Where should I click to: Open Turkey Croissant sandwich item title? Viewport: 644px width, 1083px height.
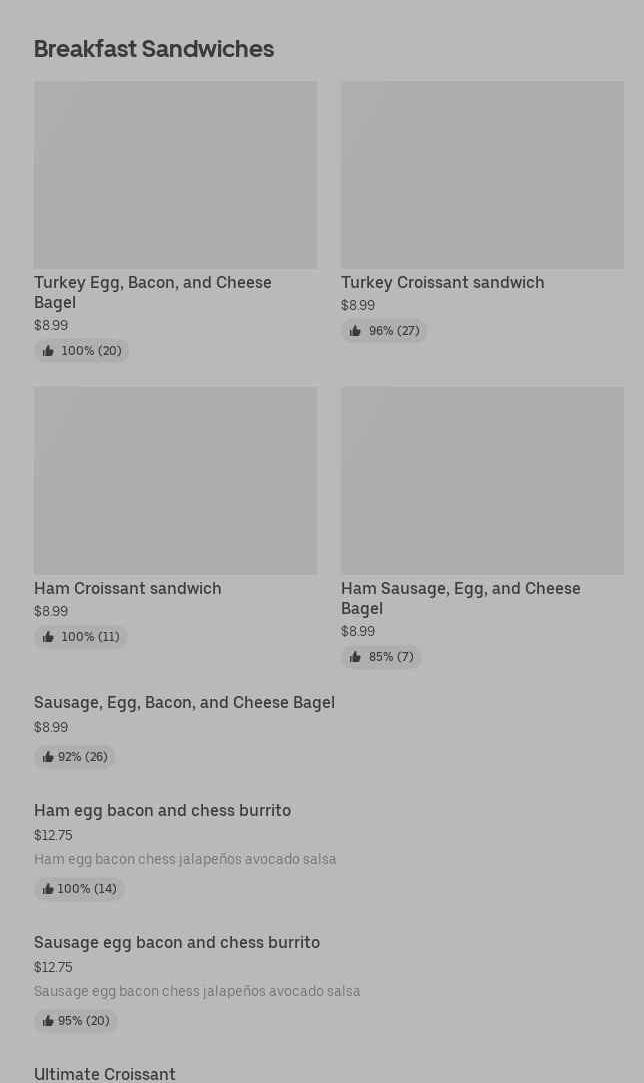pos(442,283)
